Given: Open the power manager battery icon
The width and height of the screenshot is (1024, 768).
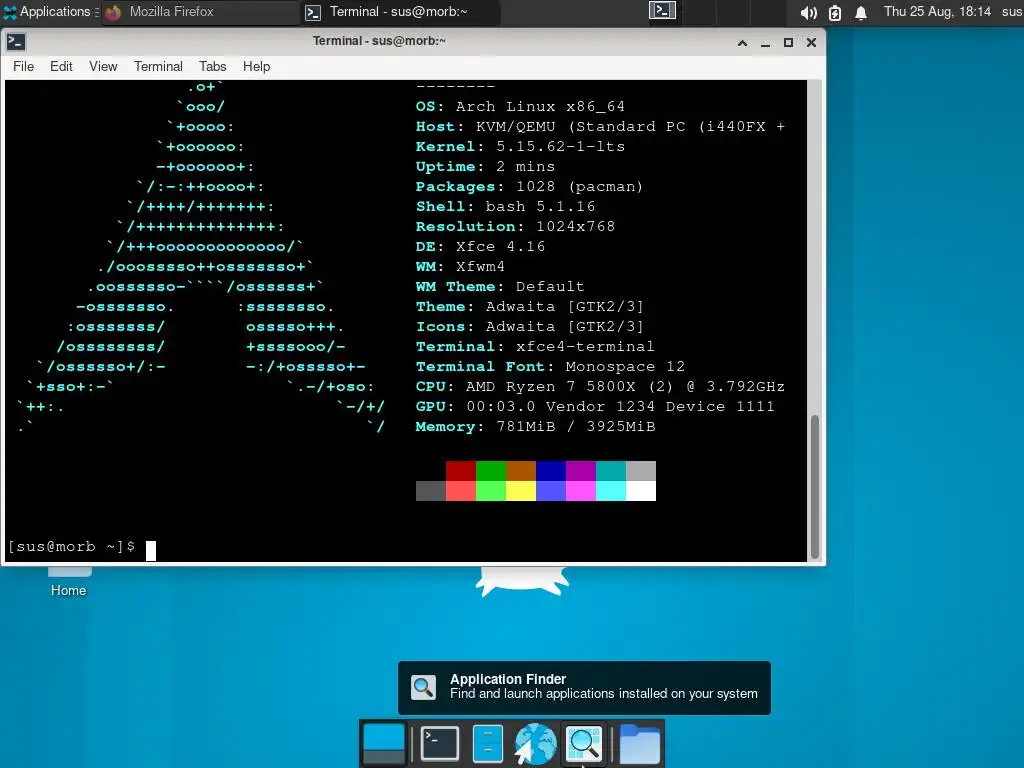Looking at the screenshot, I should click(835, 13).
